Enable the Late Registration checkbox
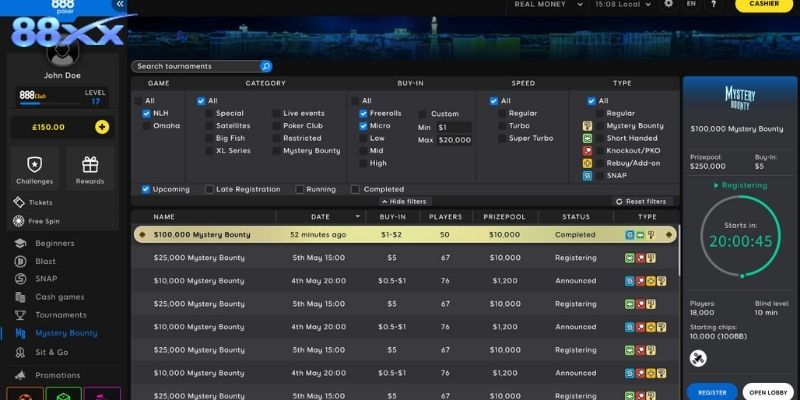The width and height of the screenshot is (800, 400). (x=209, y=189)
